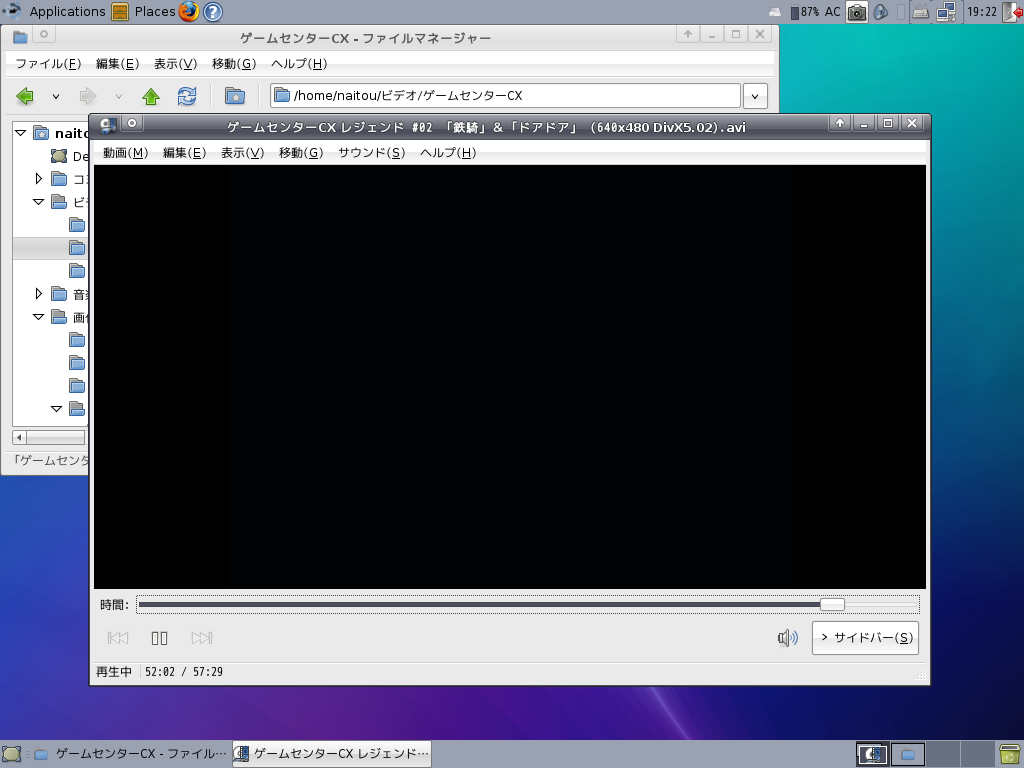The height and width of the screenshot is (768, 1024).
Task: Click show desktop icon in bottom panel
Action: [12, 754]
